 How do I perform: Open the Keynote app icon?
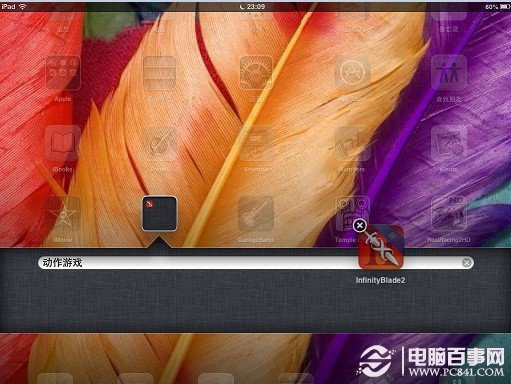tap(256, 143)
